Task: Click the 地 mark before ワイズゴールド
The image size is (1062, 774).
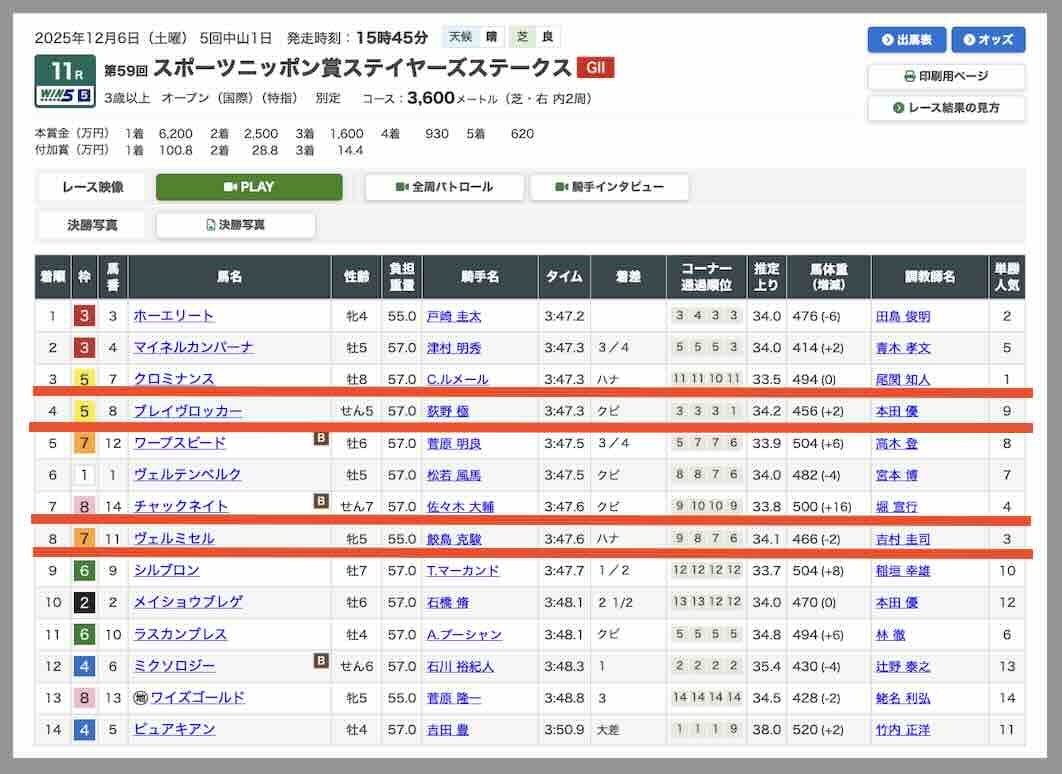Action: [x=140, y=697]
